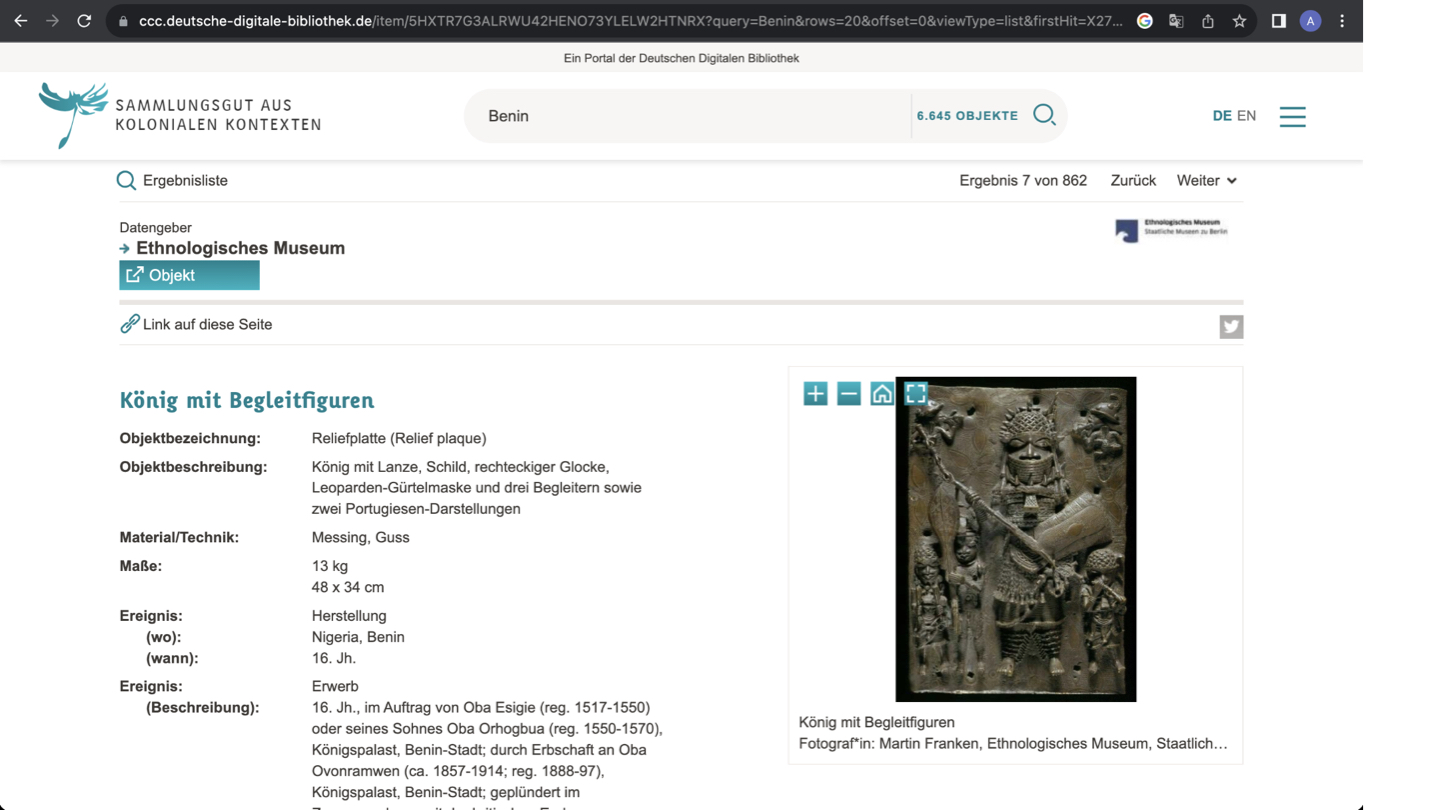Open Ethnologisches Museum provider link
This screenshot has width=1440, height=810.
pyautogui.click(x=240, y=248)
